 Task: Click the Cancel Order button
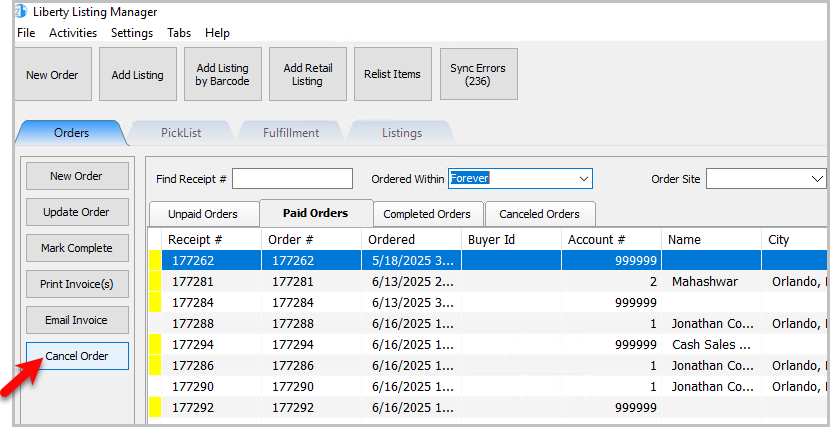point(77,356)
